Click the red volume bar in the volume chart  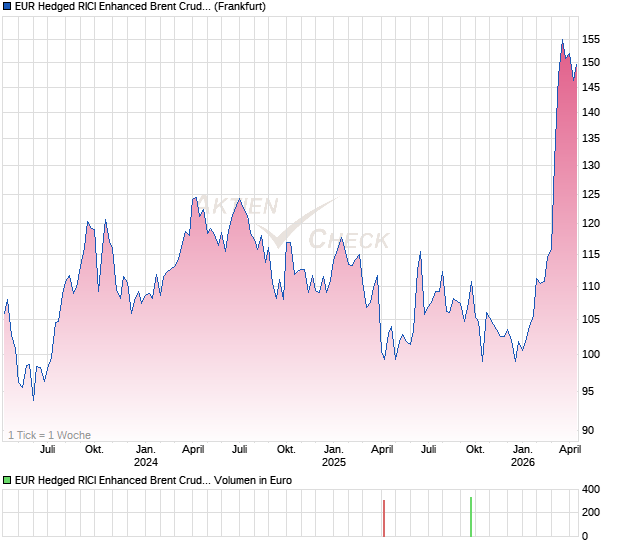tap(384, 519)
